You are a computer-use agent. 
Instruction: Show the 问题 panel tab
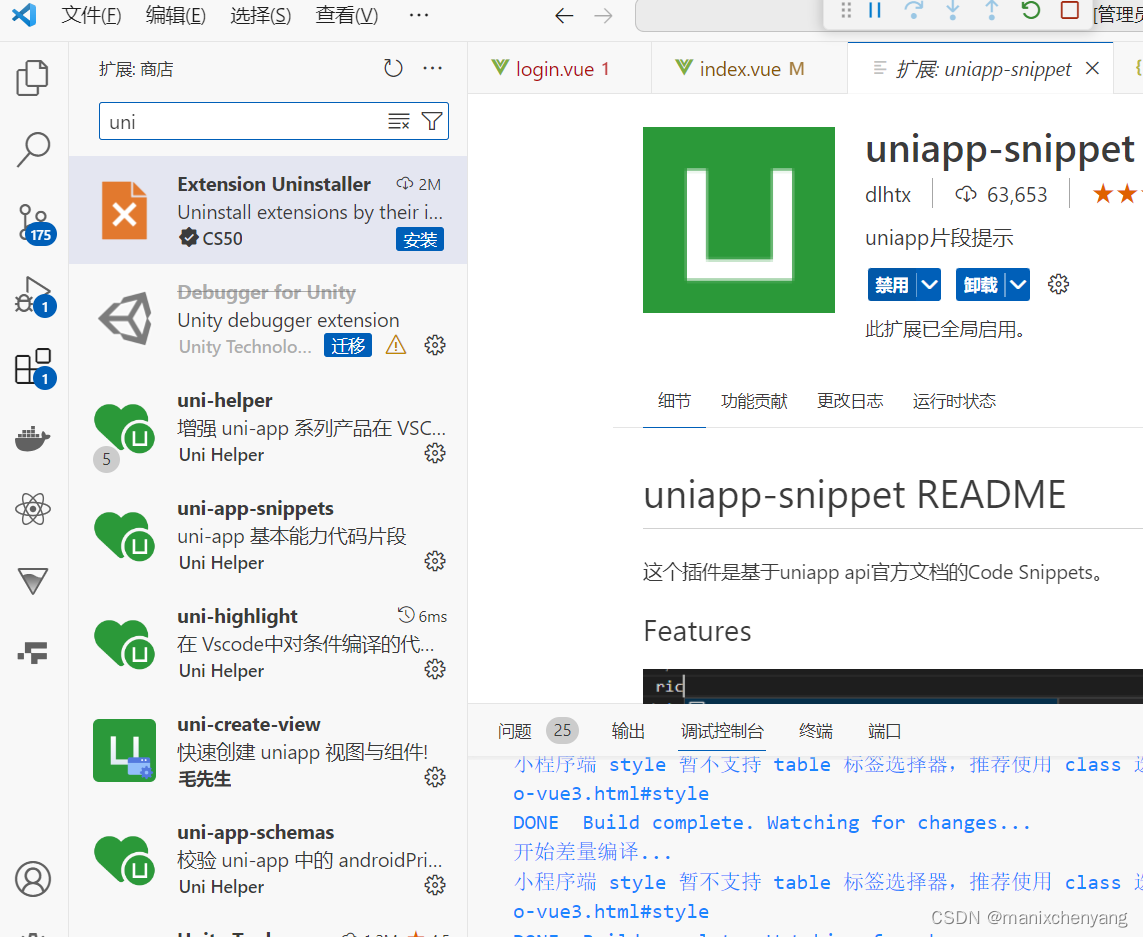[515, 731]
